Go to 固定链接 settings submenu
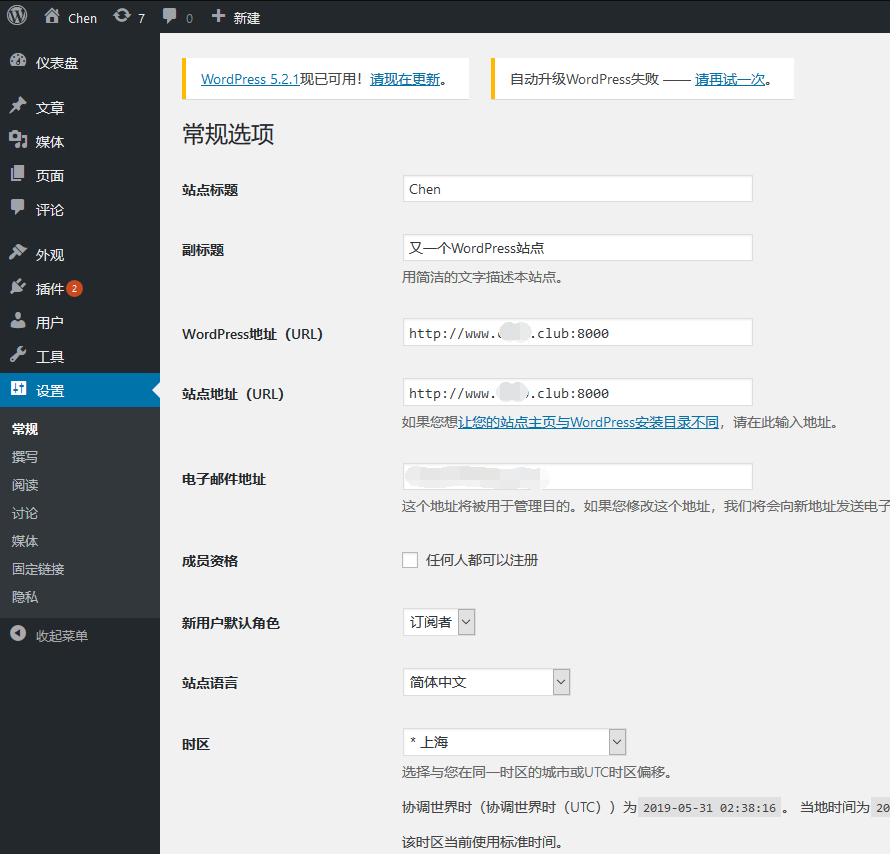This screenshot has width=890, height=854. (38, 569)
